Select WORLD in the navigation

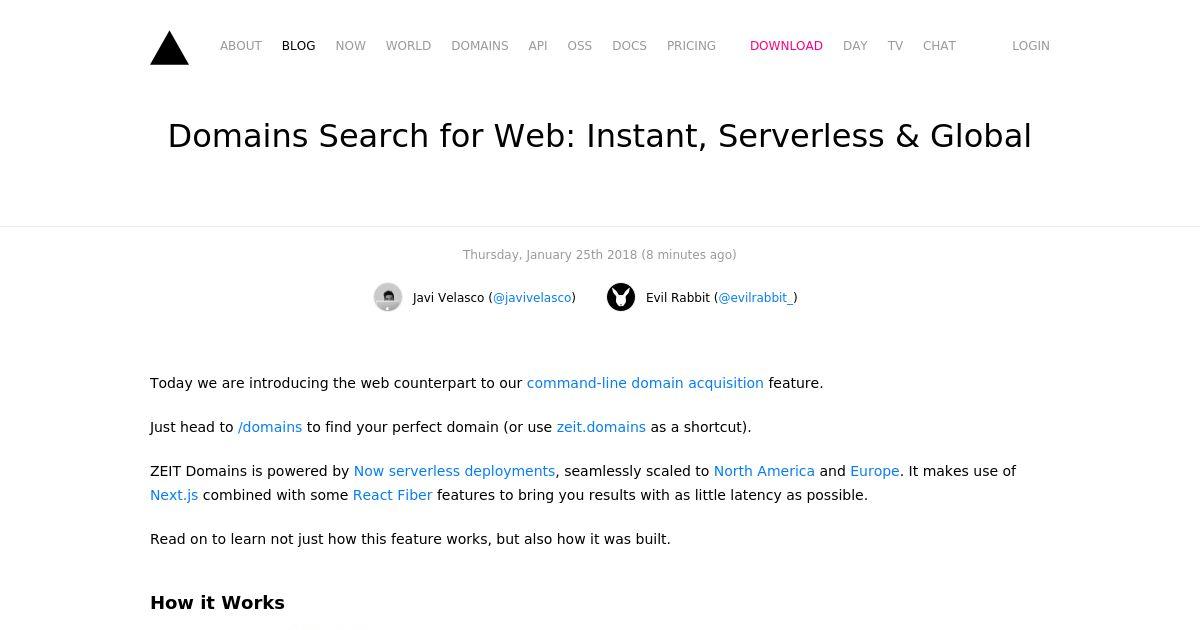408,46
